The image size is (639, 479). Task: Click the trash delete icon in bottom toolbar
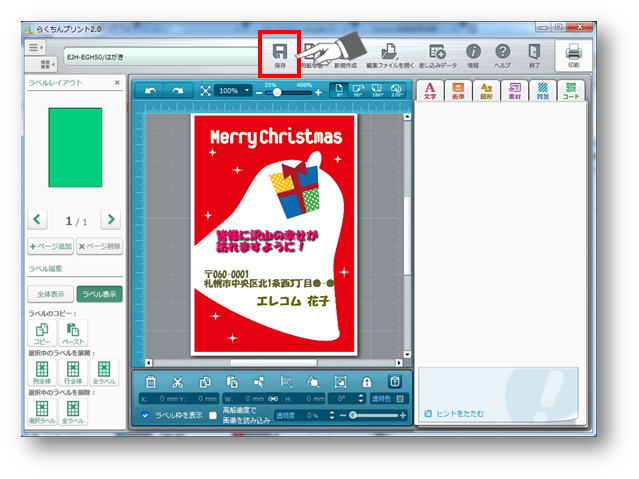click(x=151, y=382)
